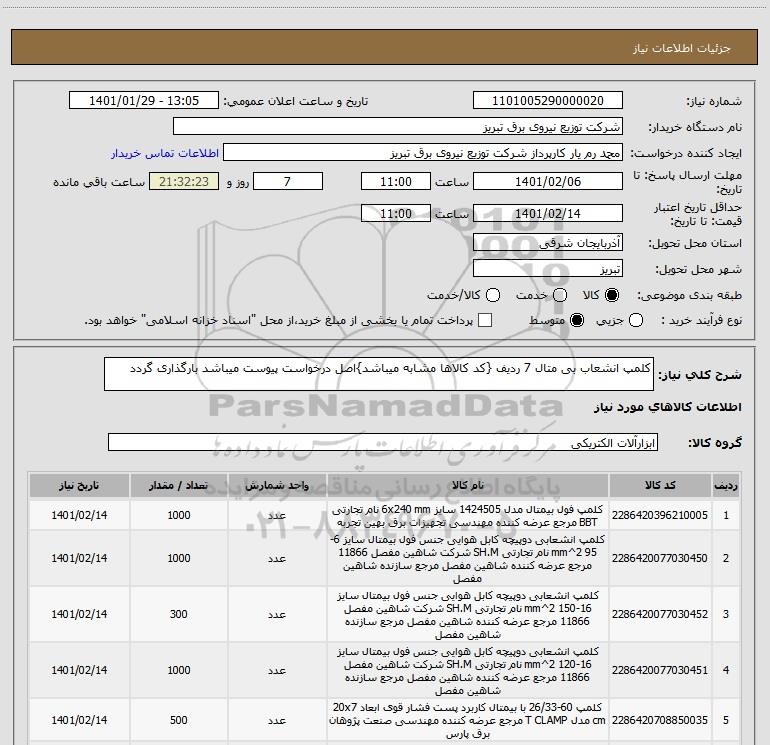Click quantity 300 in row 3

pyautogui.click(x=179, y=614)
